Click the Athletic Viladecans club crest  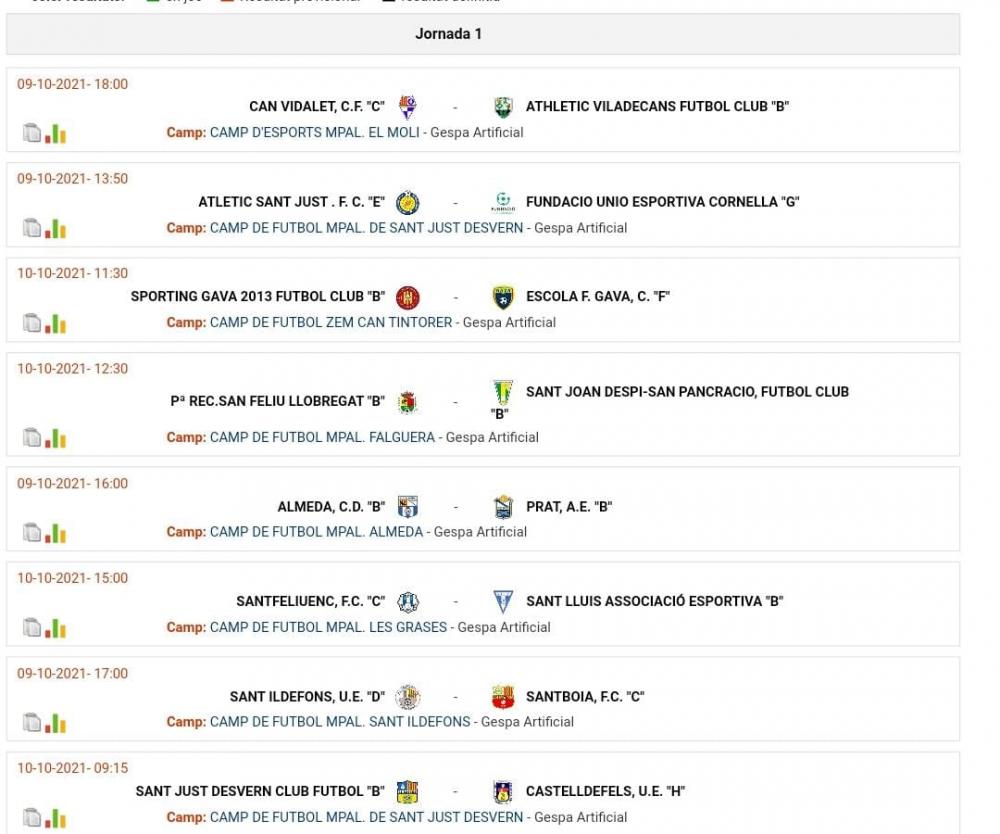pos(503,106)
